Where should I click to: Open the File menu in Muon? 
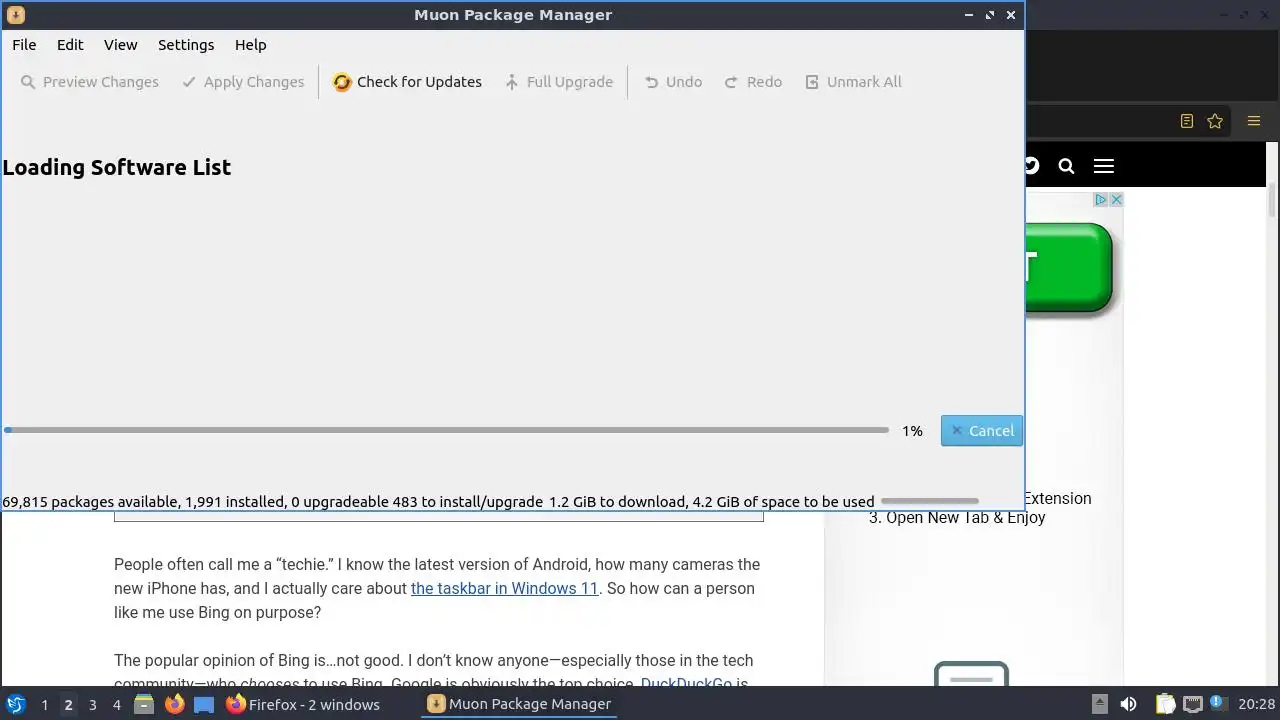tap(24, 45)
